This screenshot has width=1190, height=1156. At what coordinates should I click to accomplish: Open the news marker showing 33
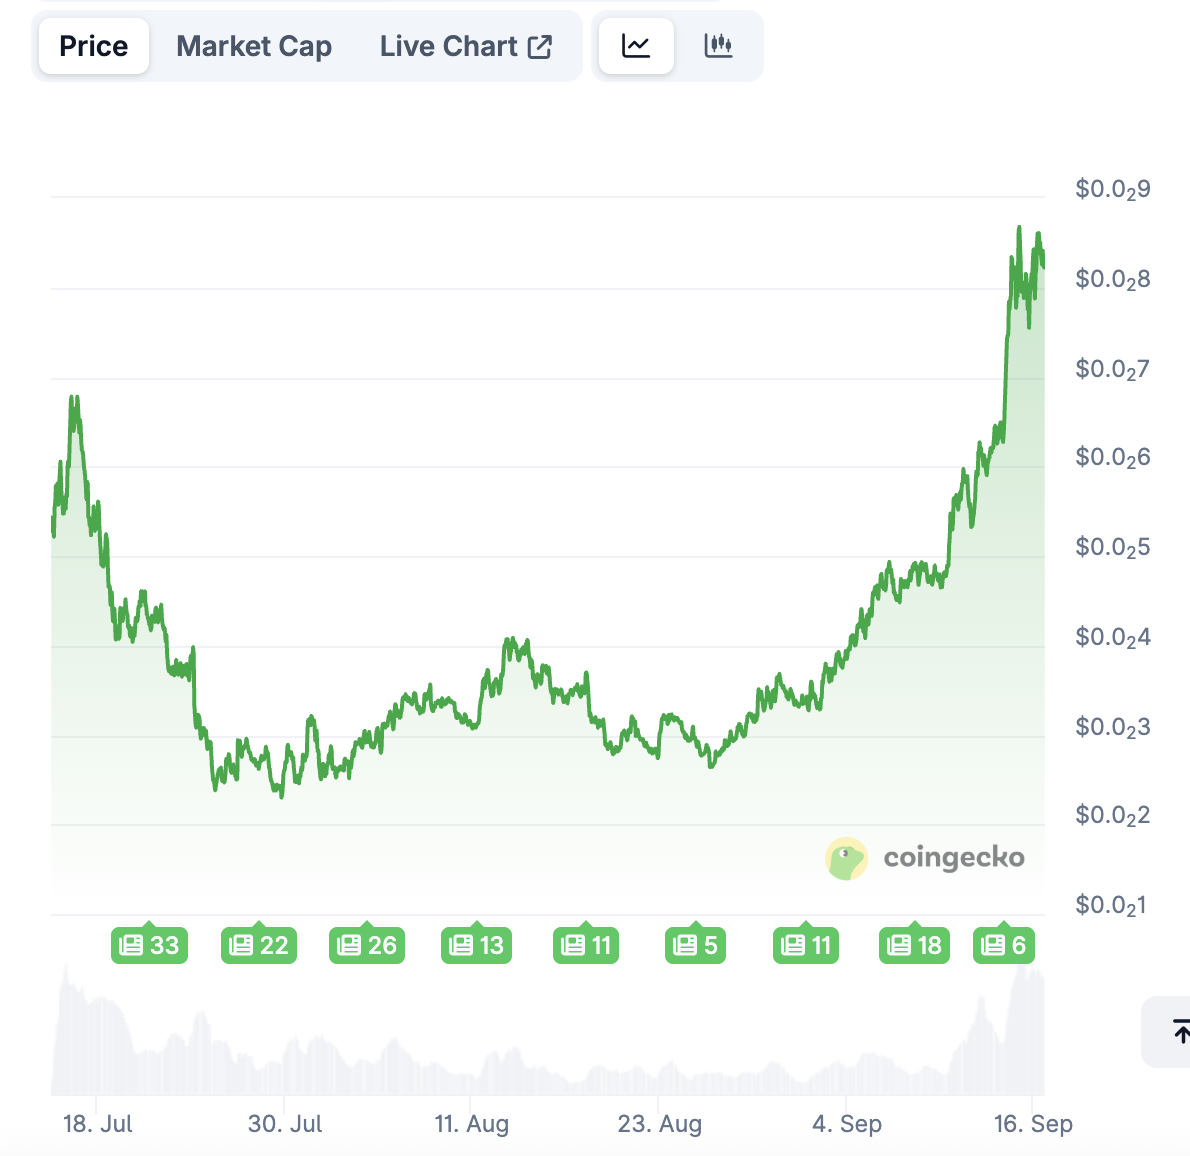[149, 945]
